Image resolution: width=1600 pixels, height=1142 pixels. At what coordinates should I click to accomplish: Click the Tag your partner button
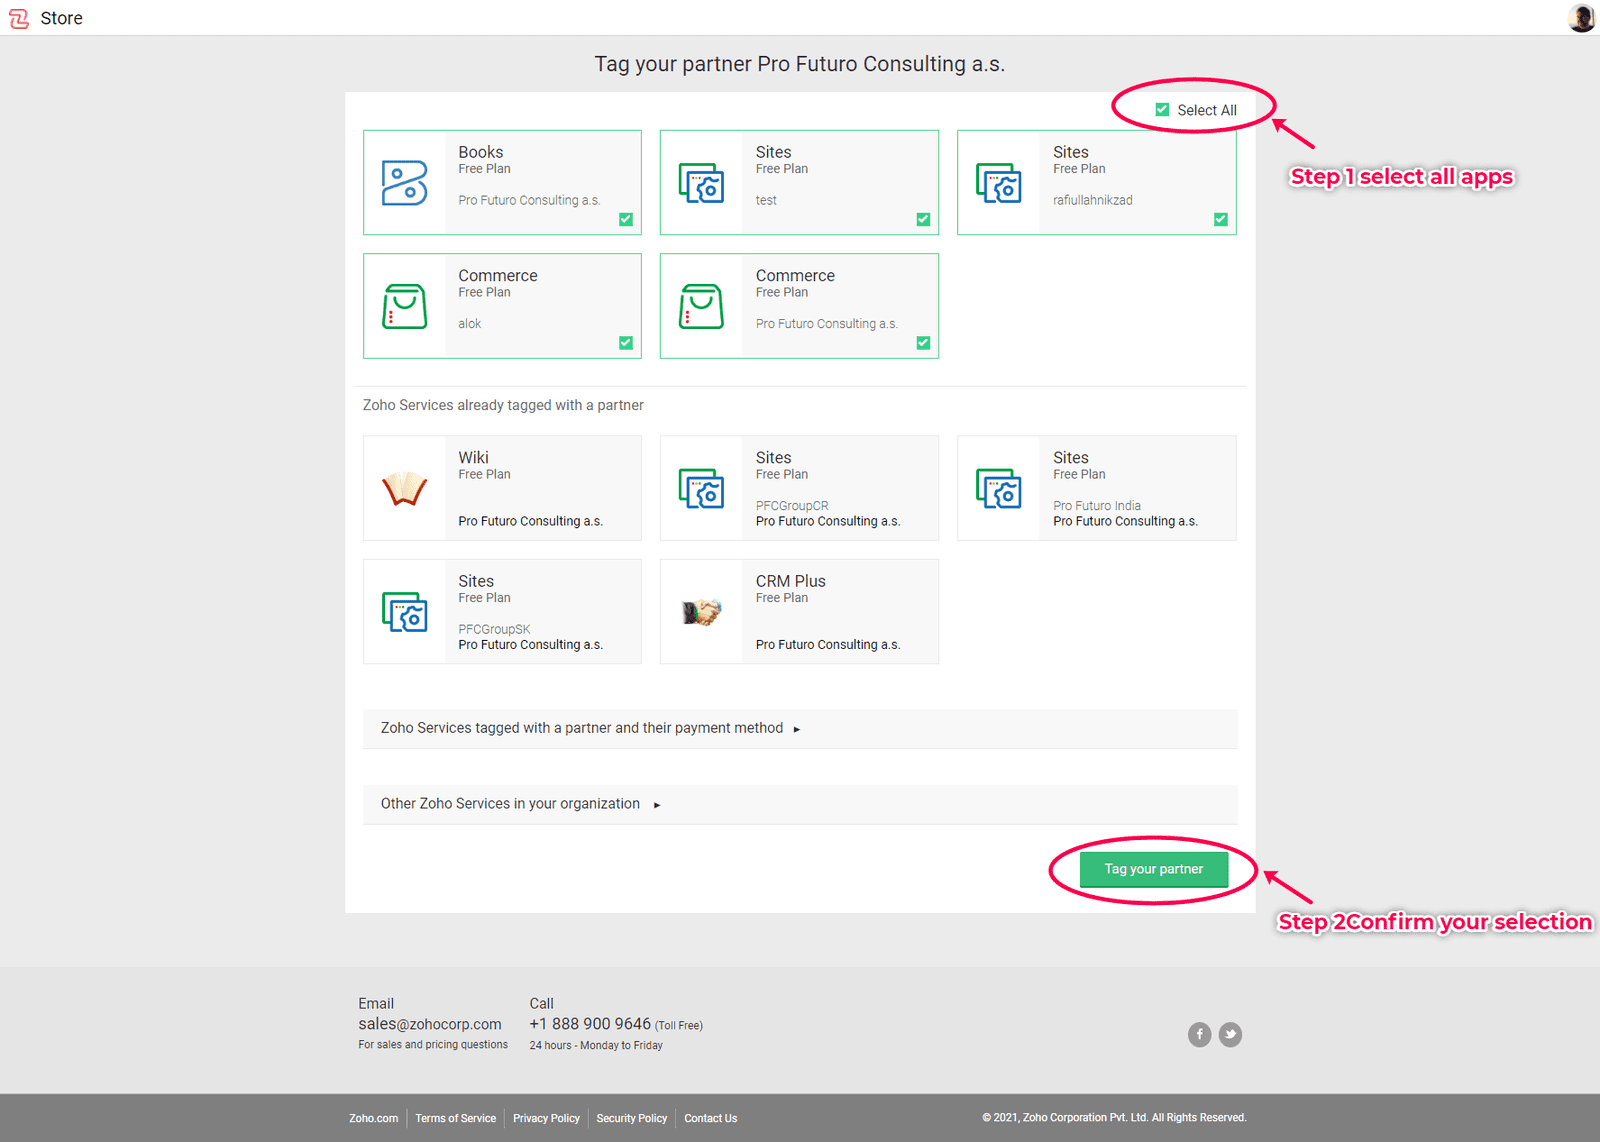(x=1154, y=869)
